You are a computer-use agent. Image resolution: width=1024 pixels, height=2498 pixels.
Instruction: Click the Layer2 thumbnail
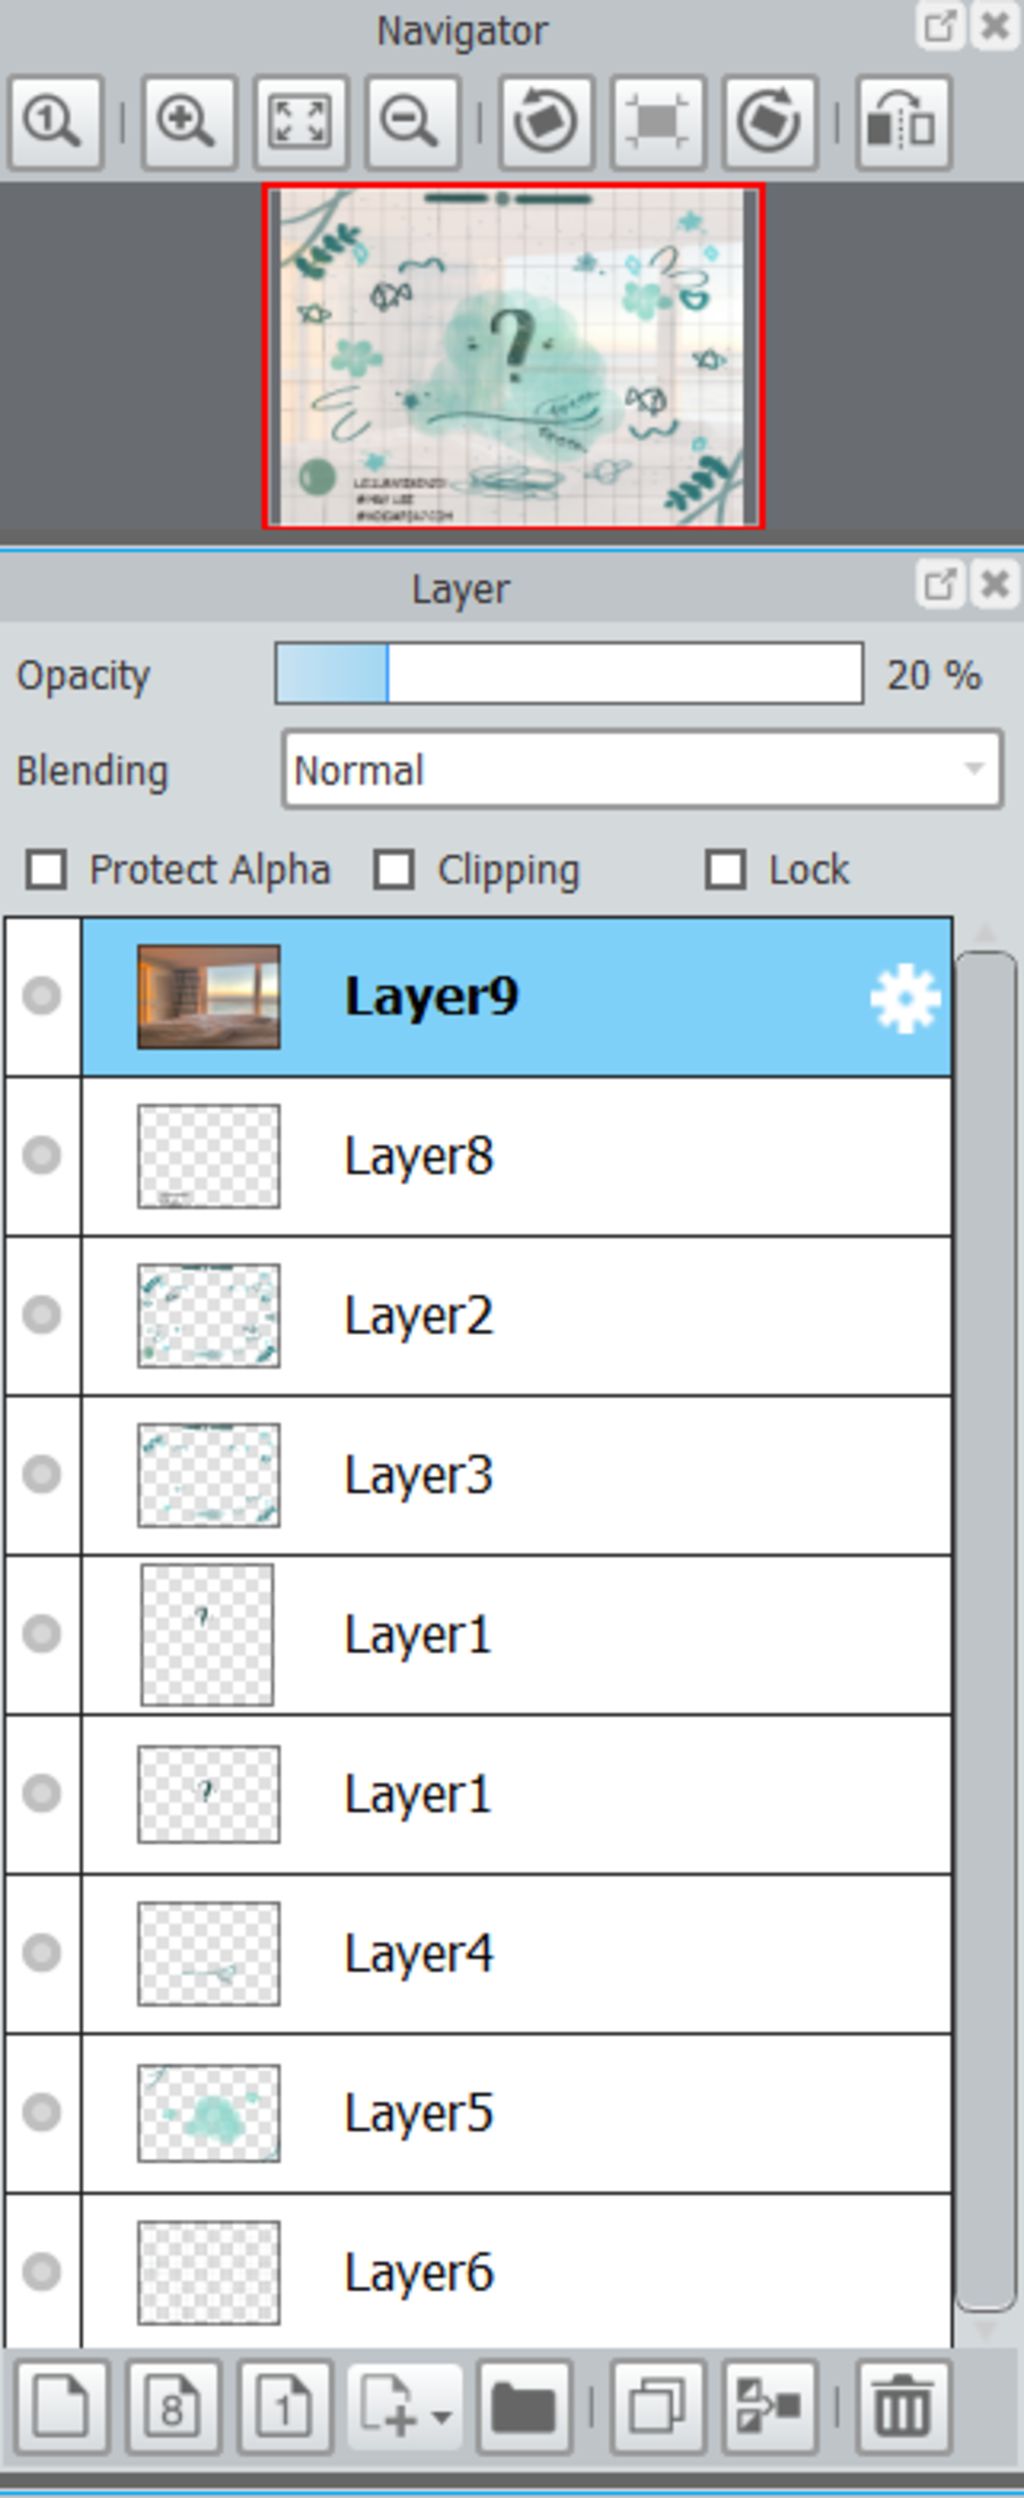tap(209, 1315)
